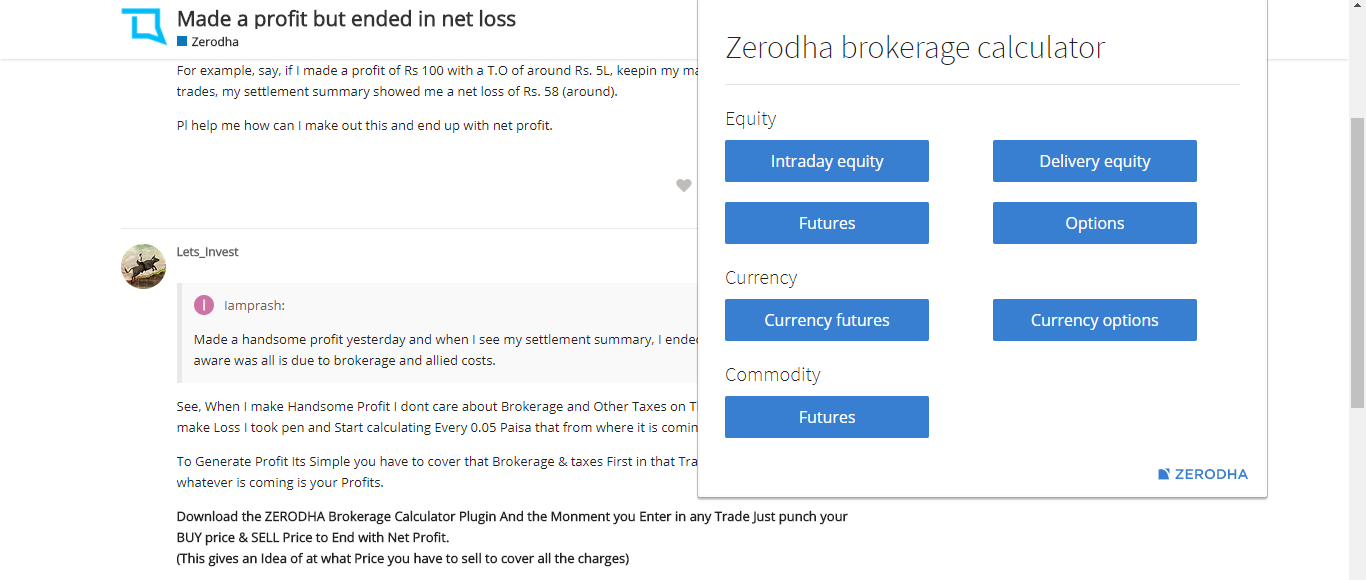Open the Currency futures calculator
This screenshot has width=1366, height=580.
click(826, 320)
